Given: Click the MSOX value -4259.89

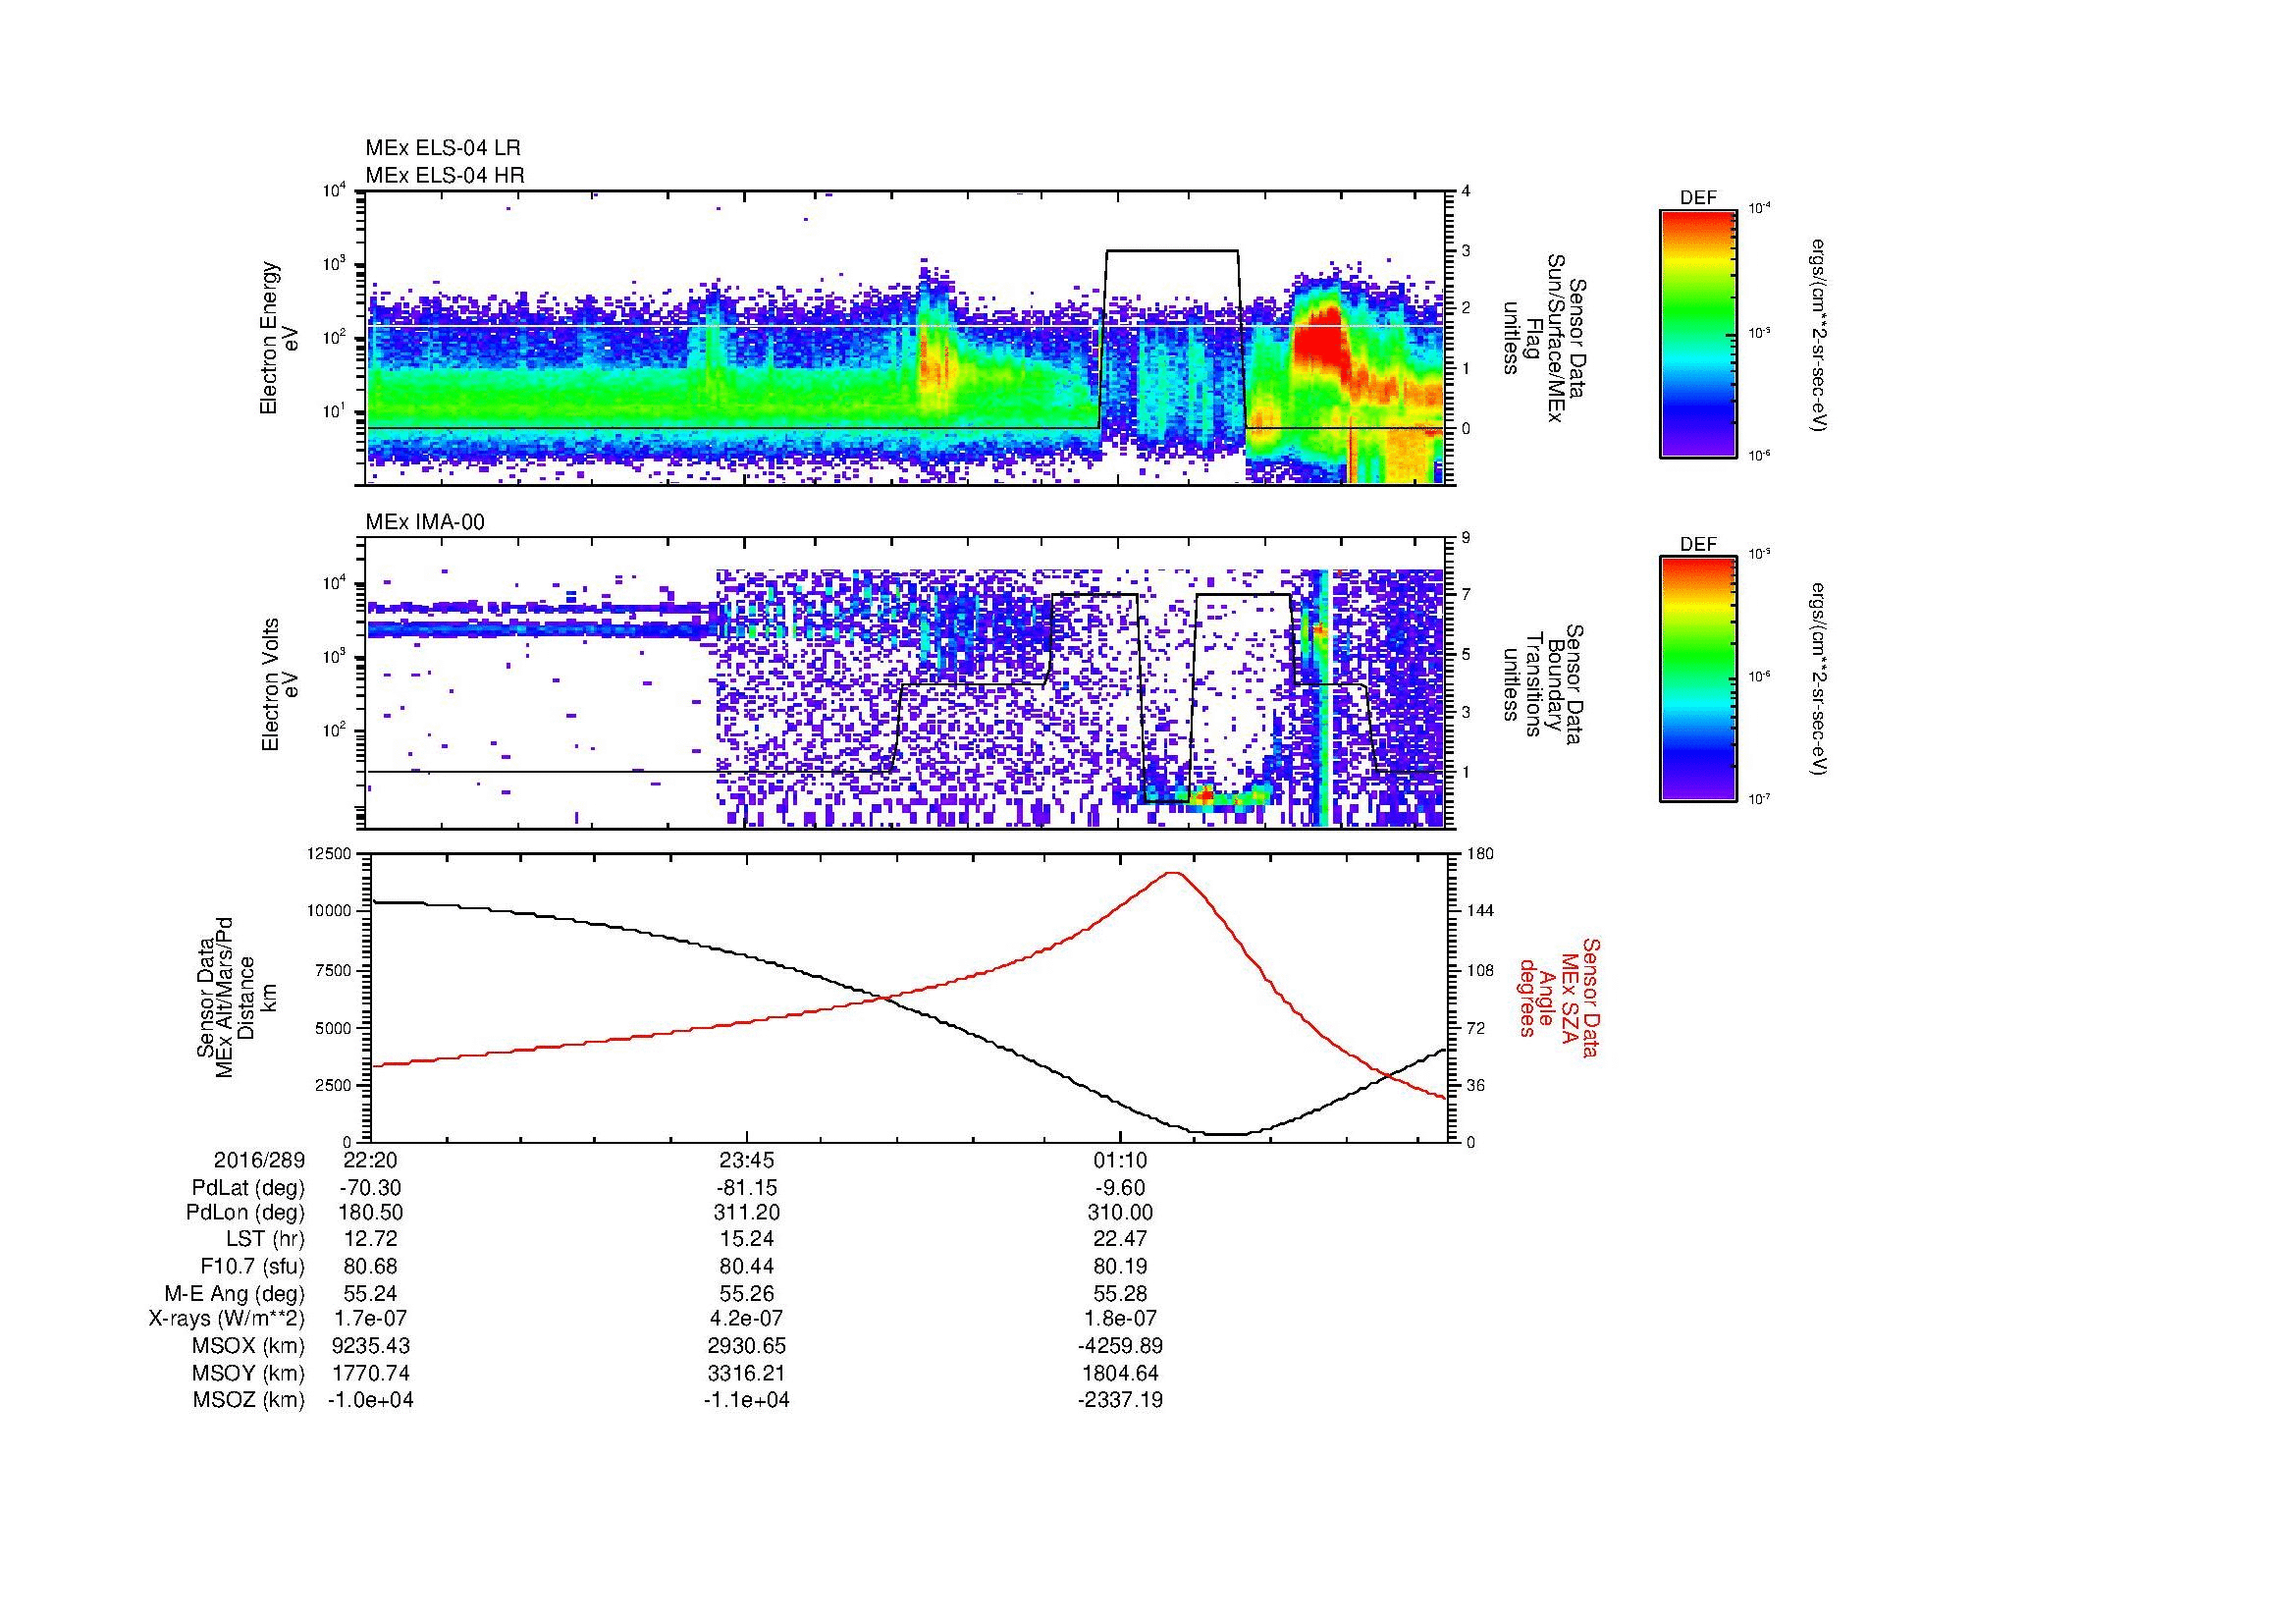Looking at the screenshot, I should tap(1120, 1346).
